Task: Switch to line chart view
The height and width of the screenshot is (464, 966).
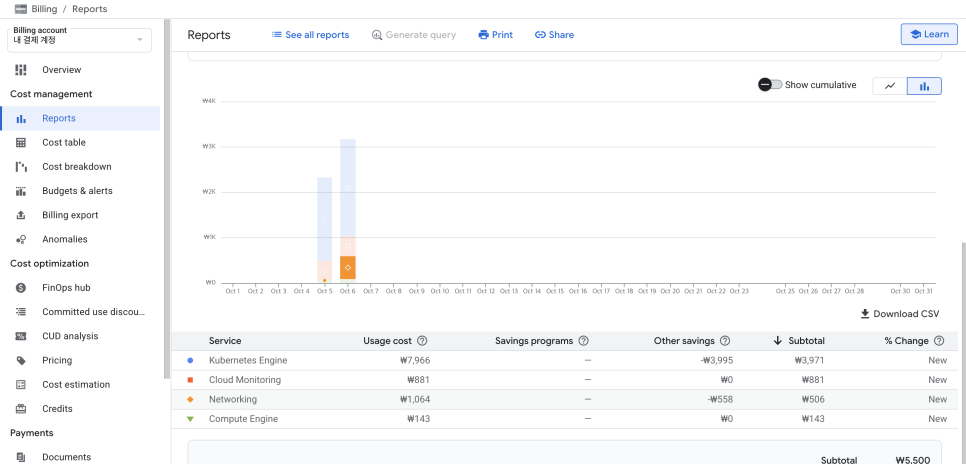Action: pyautogui.click(x=890, y=86)
